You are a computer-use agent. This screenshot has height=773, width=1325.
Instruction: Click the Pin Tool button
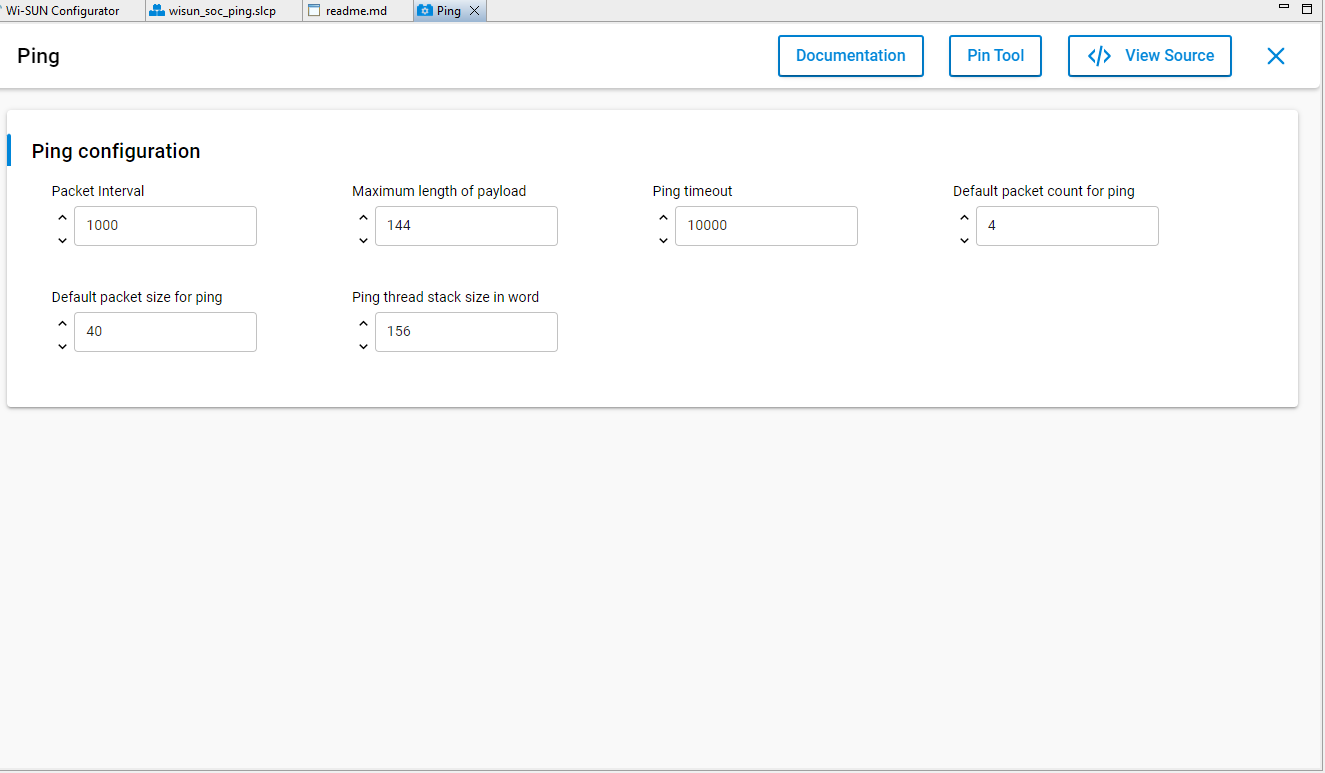point(995,56)
